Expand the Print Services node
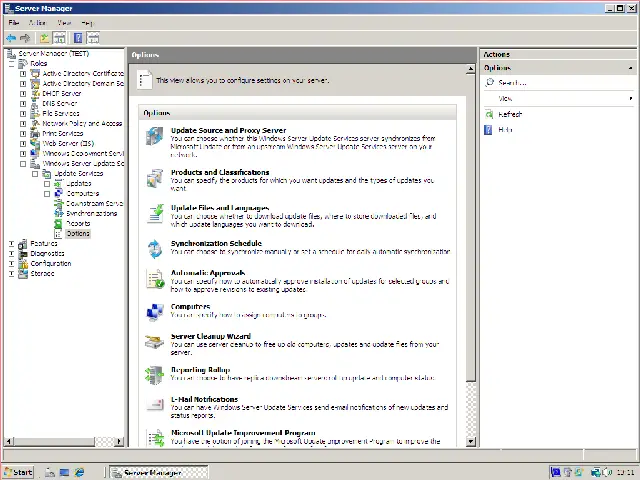640x480 pixels. tap(23, 133)
